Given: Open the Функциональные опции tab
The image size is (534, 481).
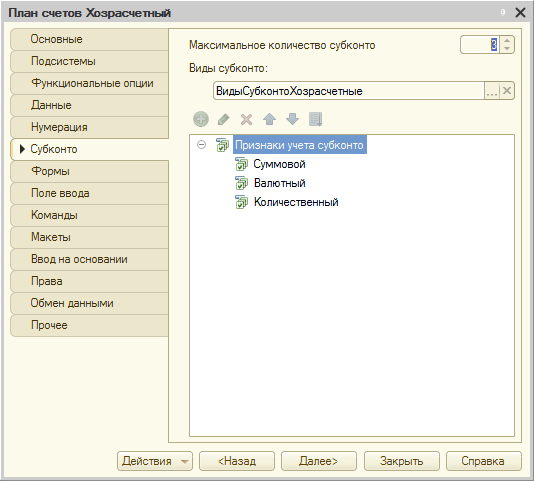Looking at the screenshot, I should [x=90, y=83].
